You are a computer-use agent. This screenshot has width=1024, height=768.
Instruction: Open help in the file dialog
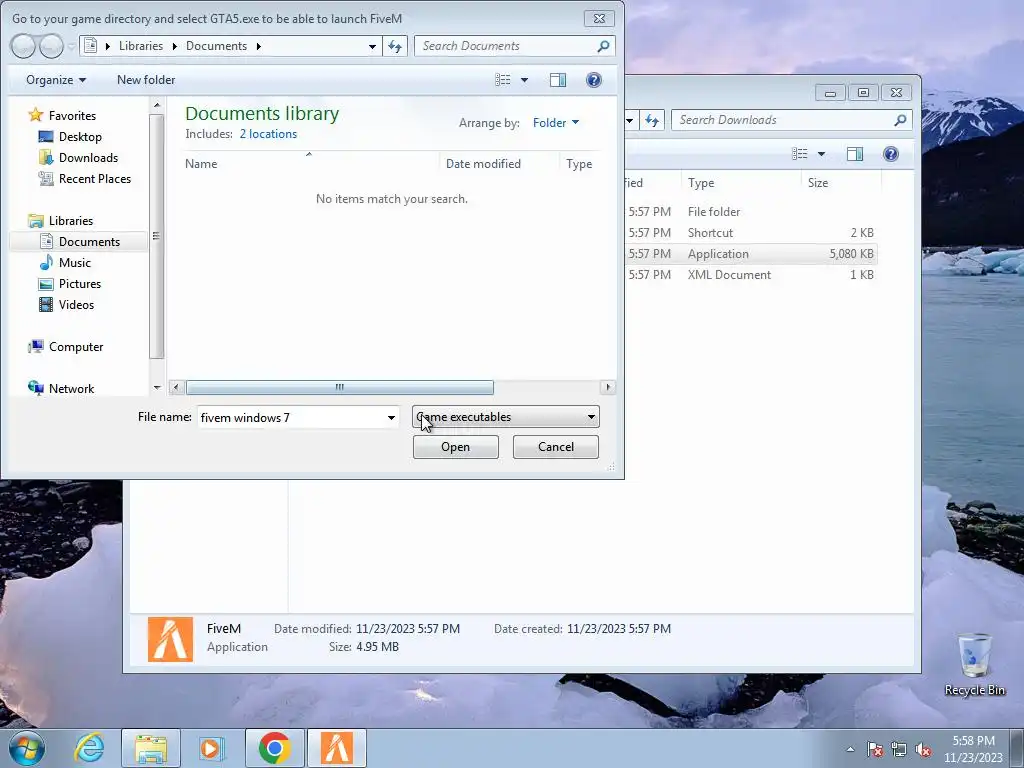coord(594,80)
